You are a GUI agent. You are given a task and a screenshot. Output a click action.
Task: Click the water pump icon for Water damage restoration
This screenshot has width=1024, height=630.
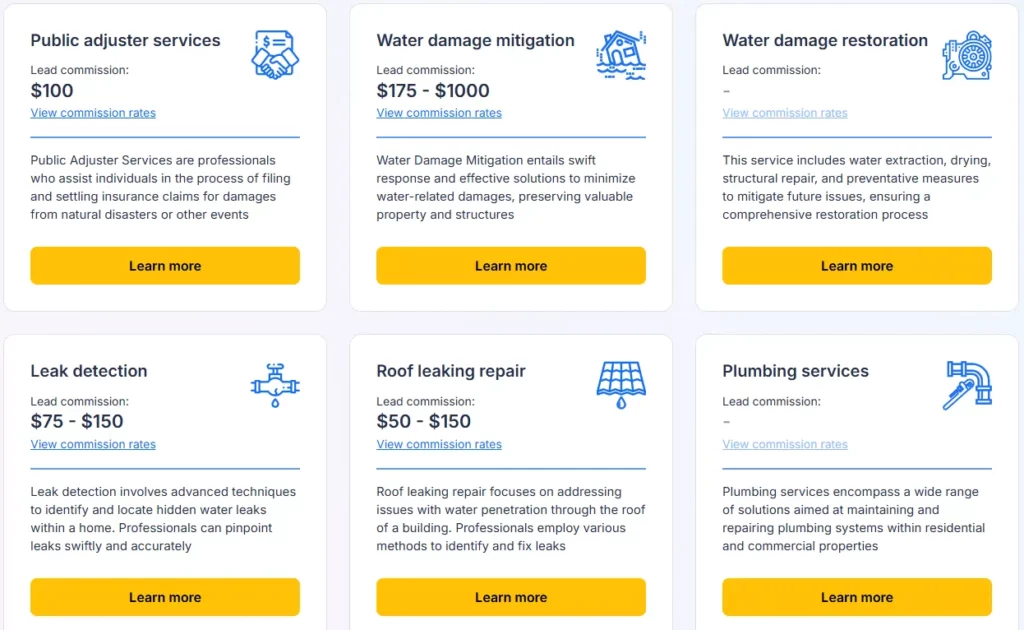tap(967, 55)
